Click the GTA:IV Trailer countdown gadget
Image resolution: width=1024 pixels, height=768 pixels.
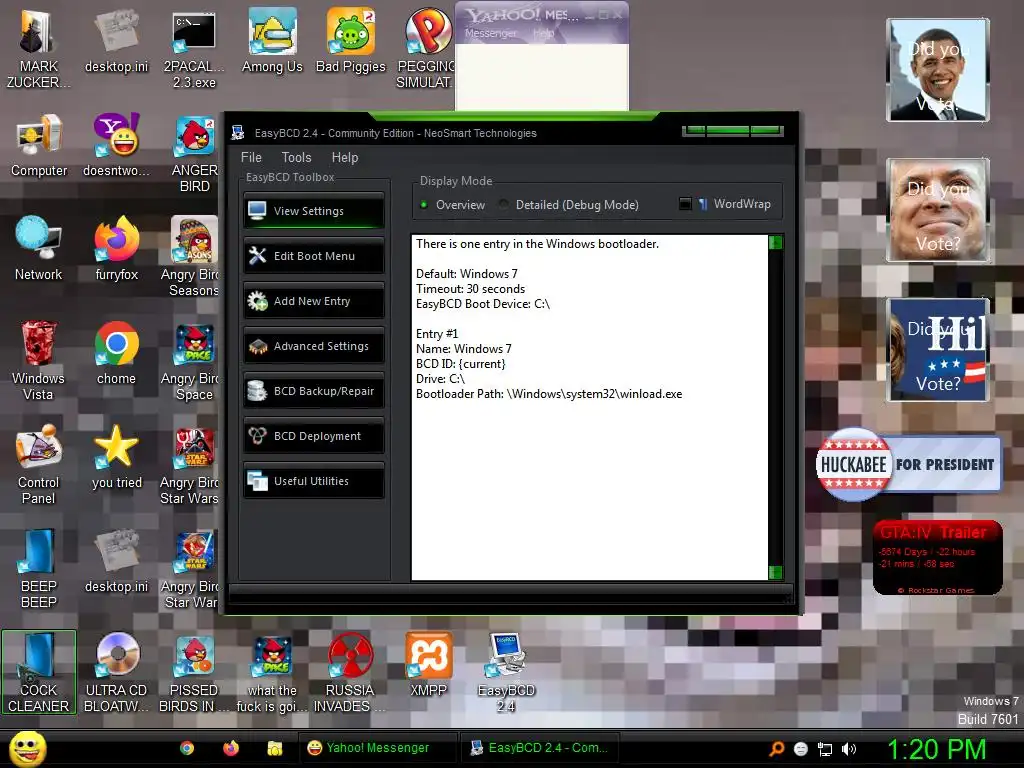tap(937, 557)
